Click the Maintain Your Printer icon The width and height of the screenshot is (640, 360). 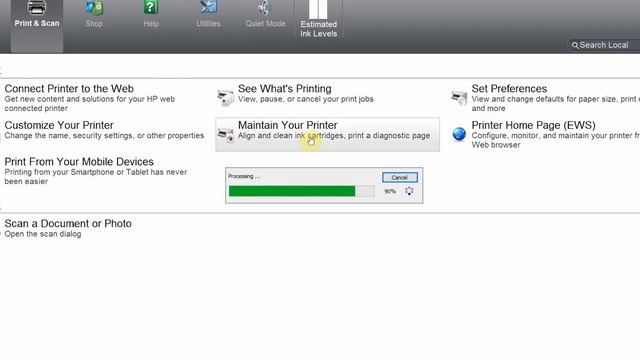click(x=225, y=134)
